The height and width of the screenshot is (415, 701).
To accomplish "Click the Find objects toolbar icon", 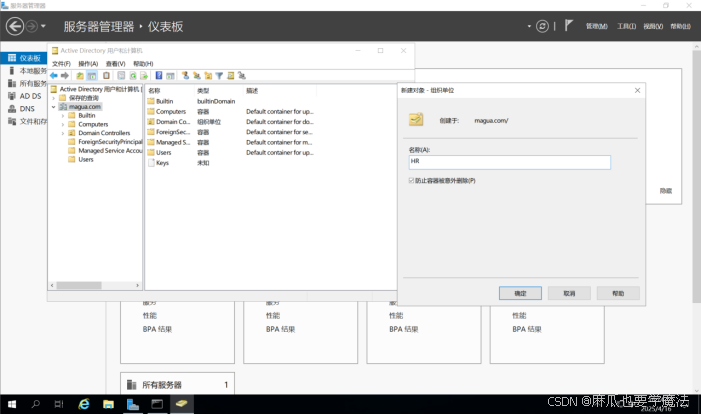I will click(x=231, y=76).
